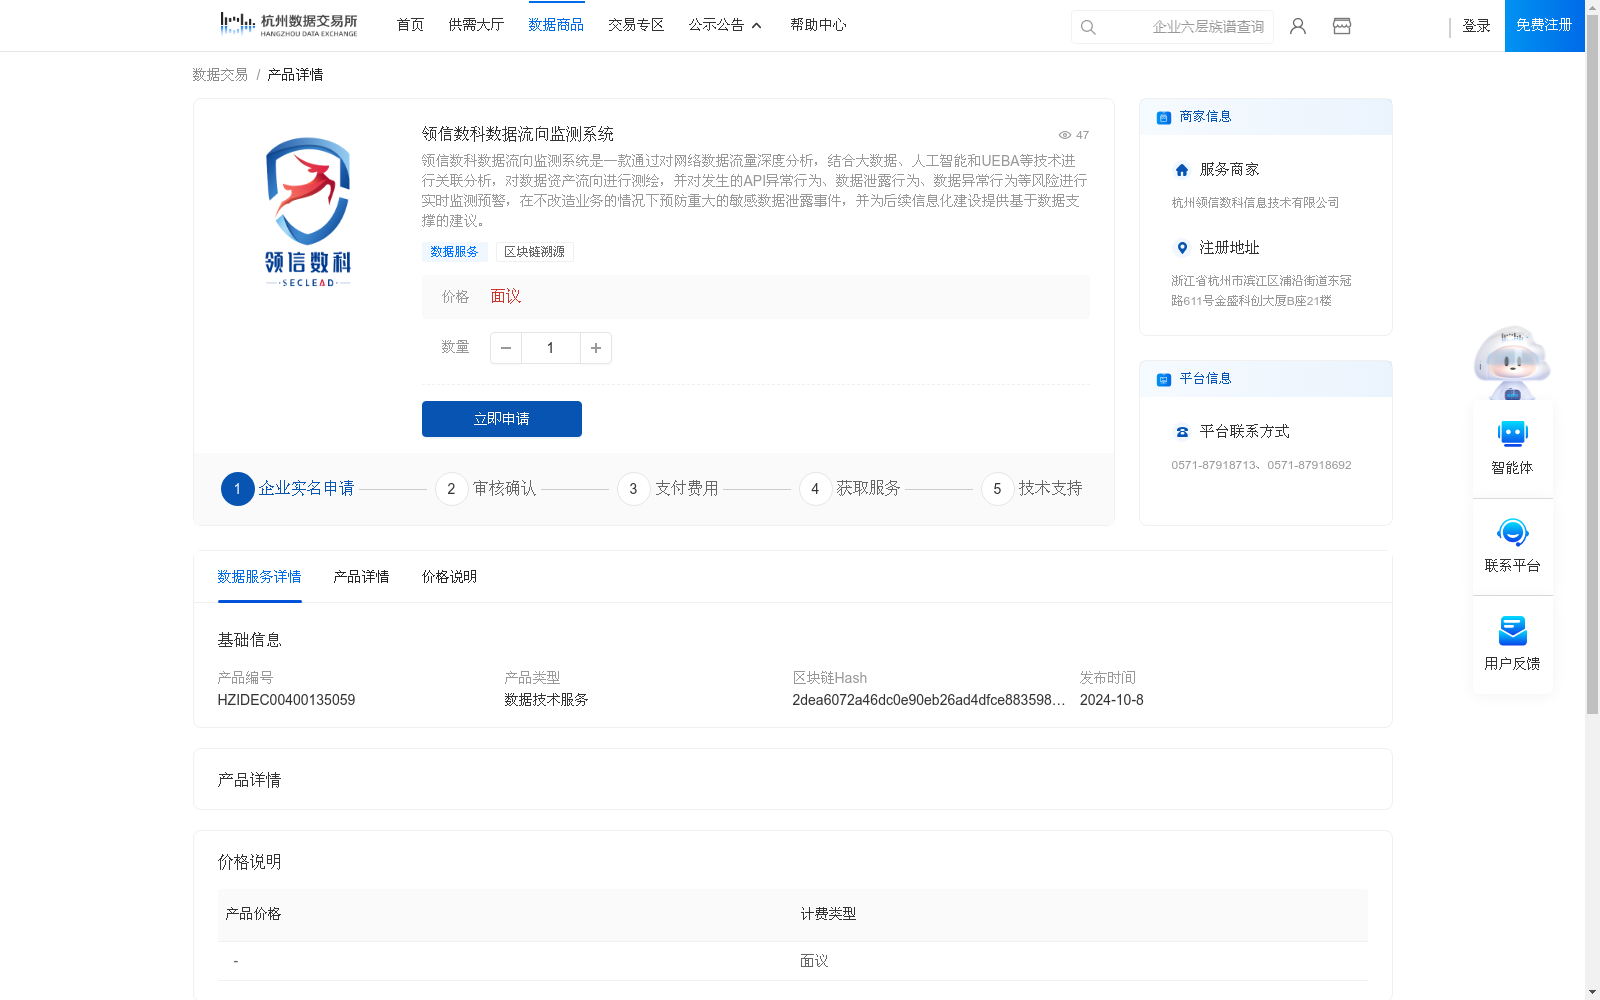The width and height of the screenshot is (1600, 1000).
Task: Click company name 杭州领信数科信息技术有限公司
Action: 1255,203
